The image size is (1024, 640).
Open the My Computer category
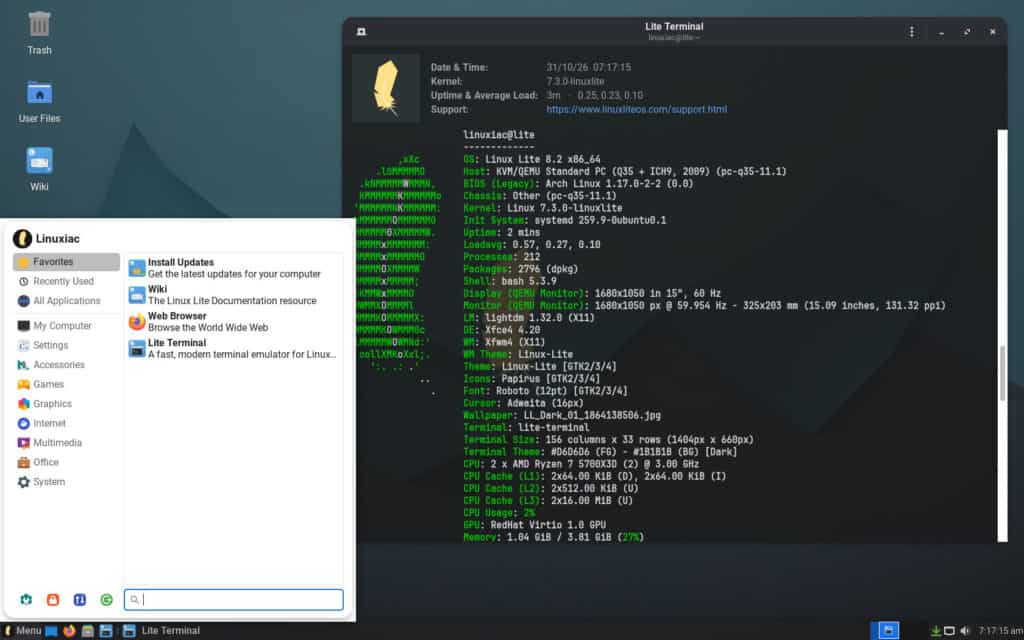(66, 326)
